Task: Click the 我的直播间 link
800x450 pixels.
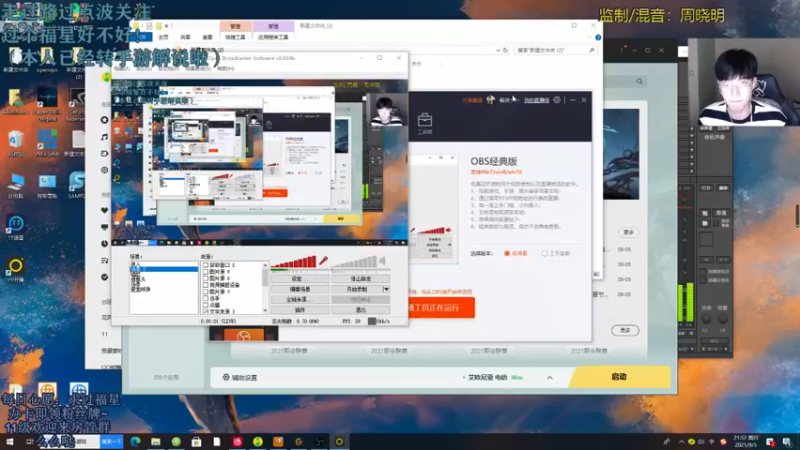Action: pyautogui.click(x=537, y=101)
